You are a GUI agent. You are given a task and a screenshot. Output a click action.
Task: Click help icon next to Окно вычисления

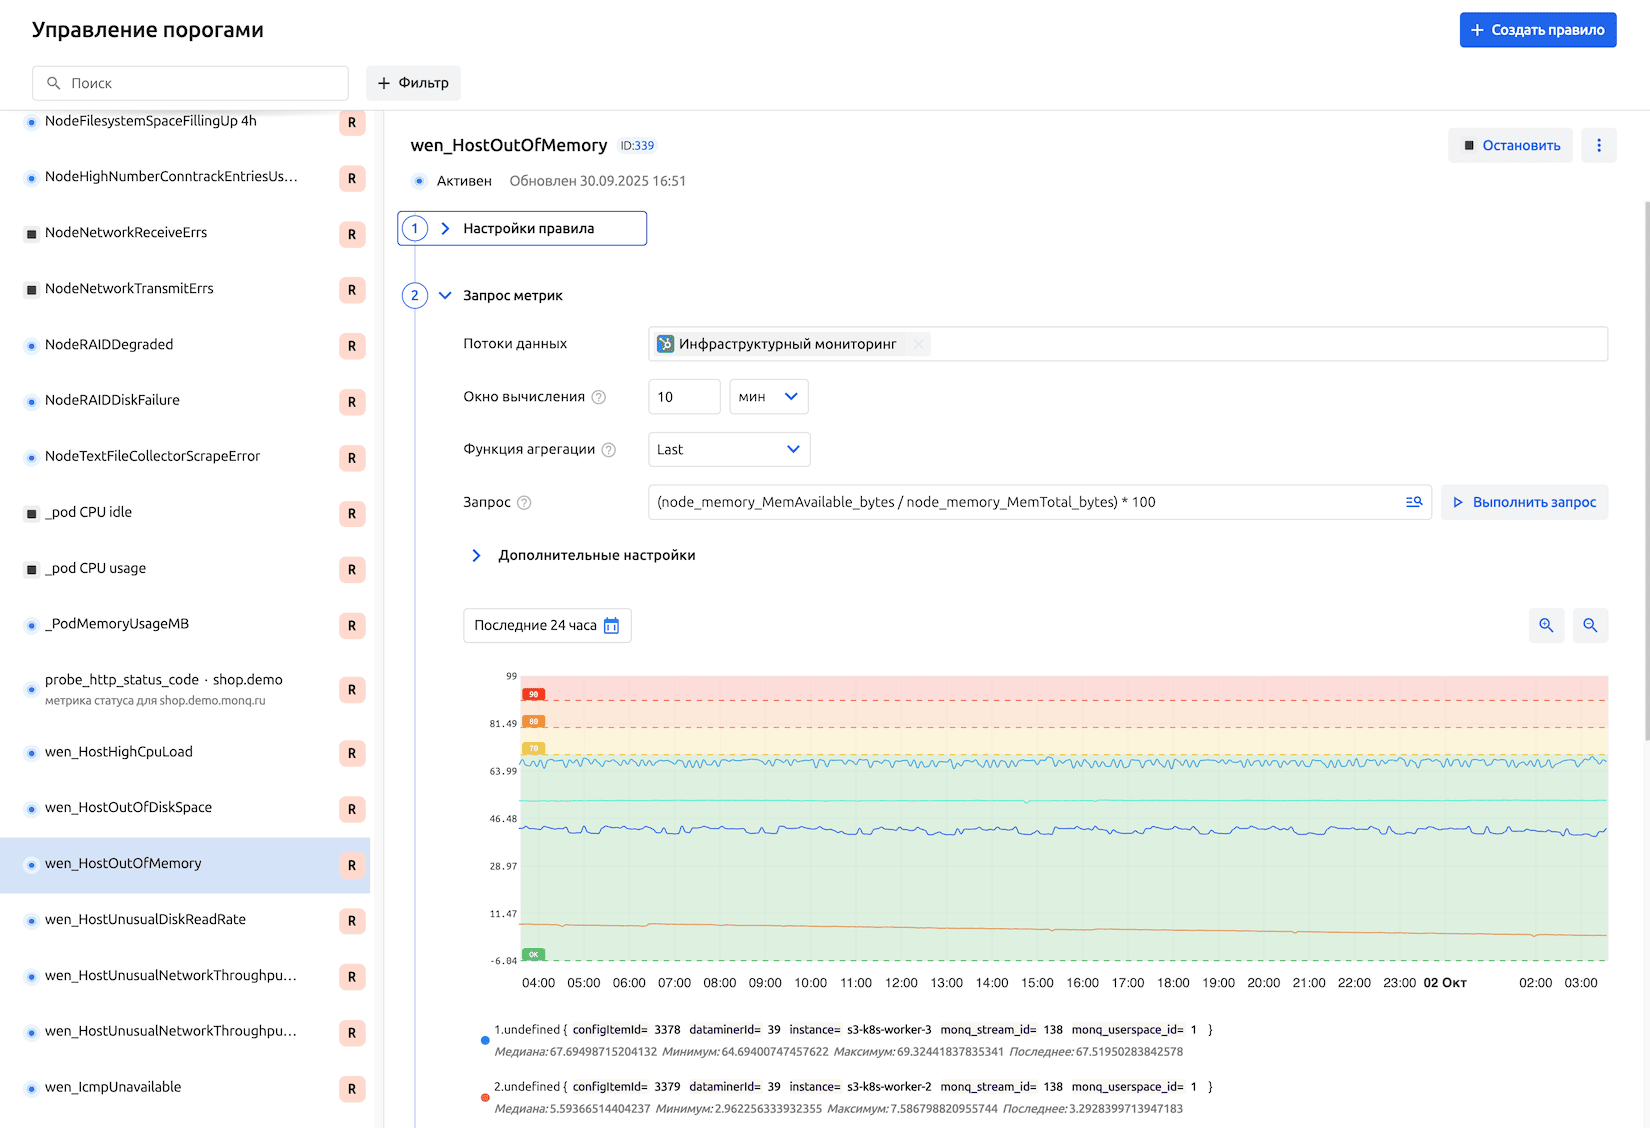click(x=599, y=397)
